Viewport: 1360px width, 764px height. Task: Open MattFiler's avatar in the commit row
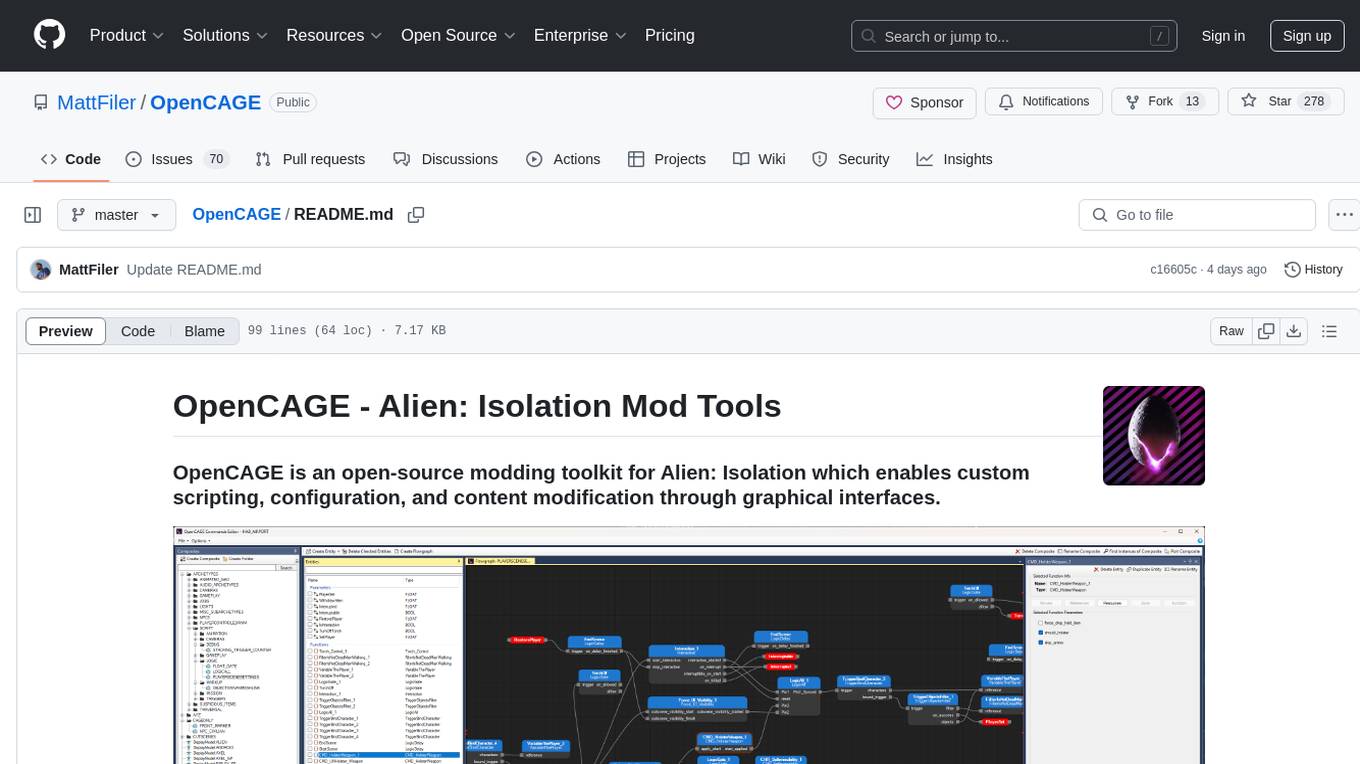tap(41, 270)
